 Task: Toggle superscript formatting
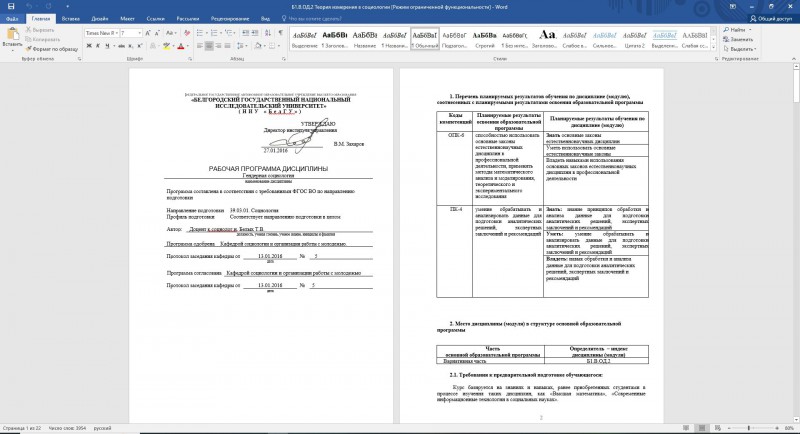pyautogui.click(x=139, y=46)
